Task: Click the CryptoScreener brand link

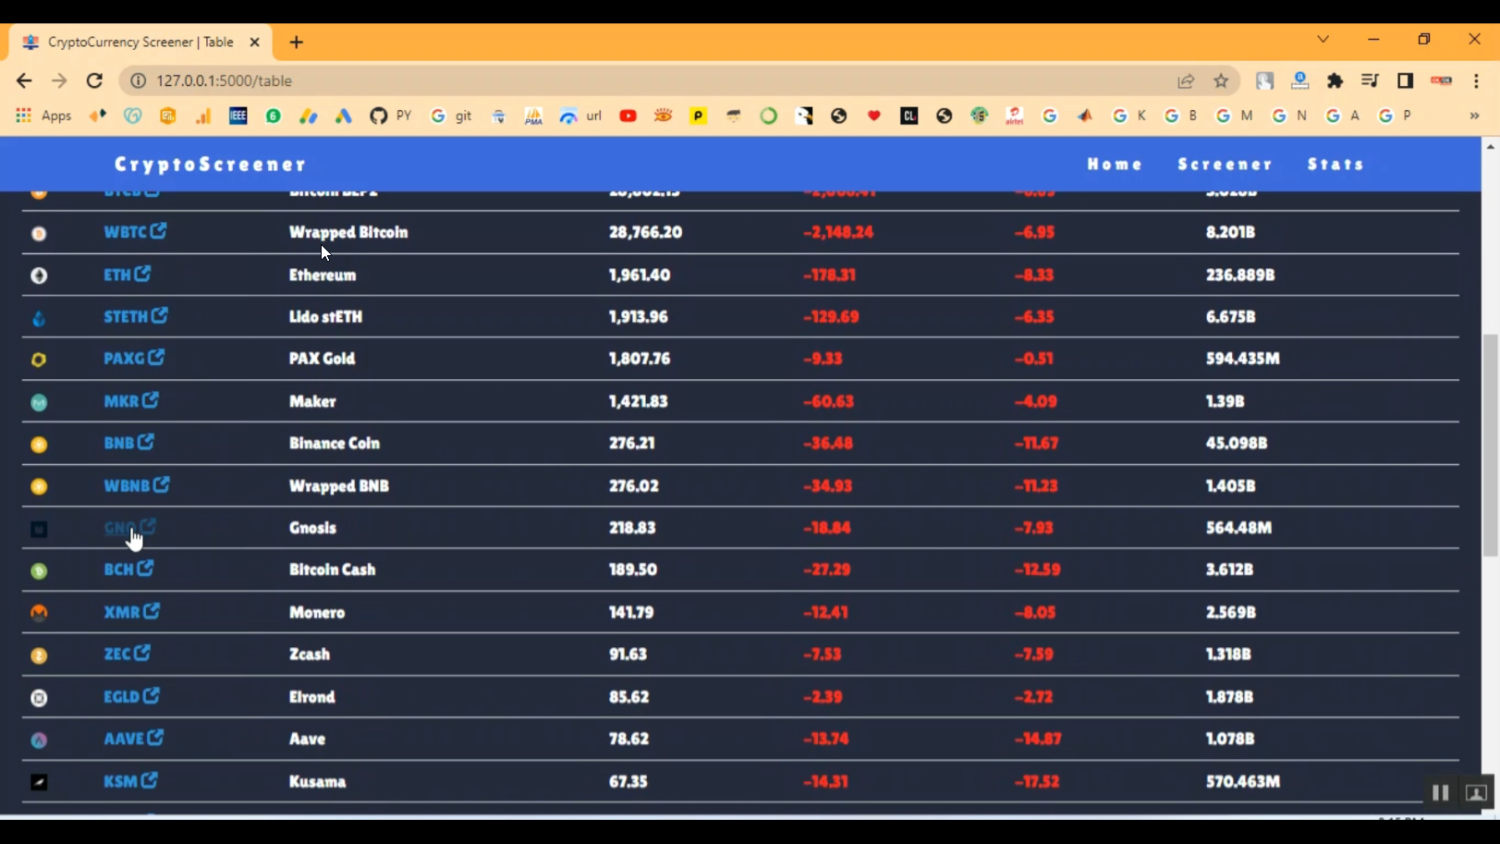Action: click(x=210, y=164)
